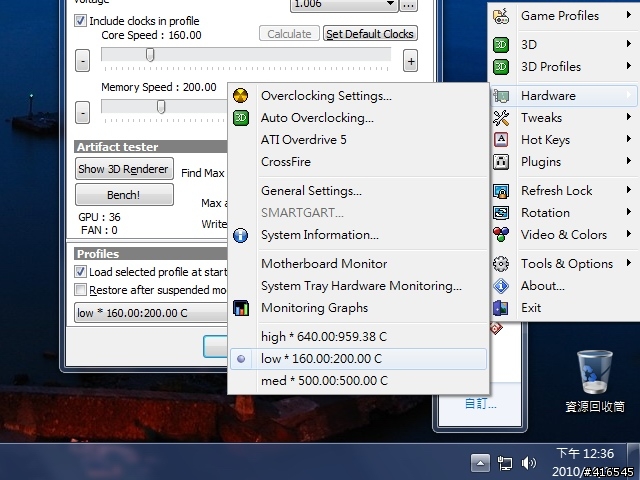This screenshot has height=480, width=640.
Task: Click the yellow Overclocking Settings icon
Action: pos(240,96)
